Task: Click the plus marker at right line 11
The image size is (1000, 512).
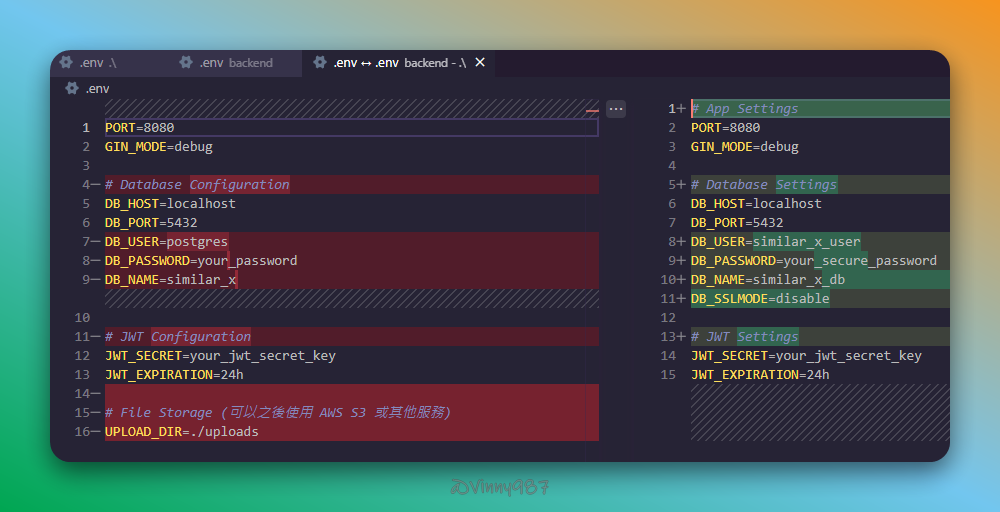Action: point(682,299)
